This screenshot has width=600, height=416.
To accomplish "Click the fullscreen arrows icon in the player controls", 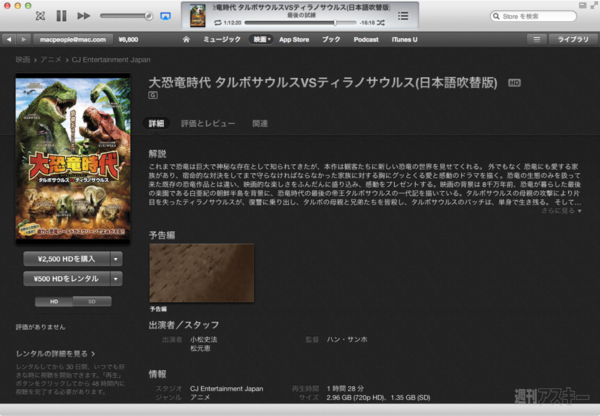I will (40, 16).
